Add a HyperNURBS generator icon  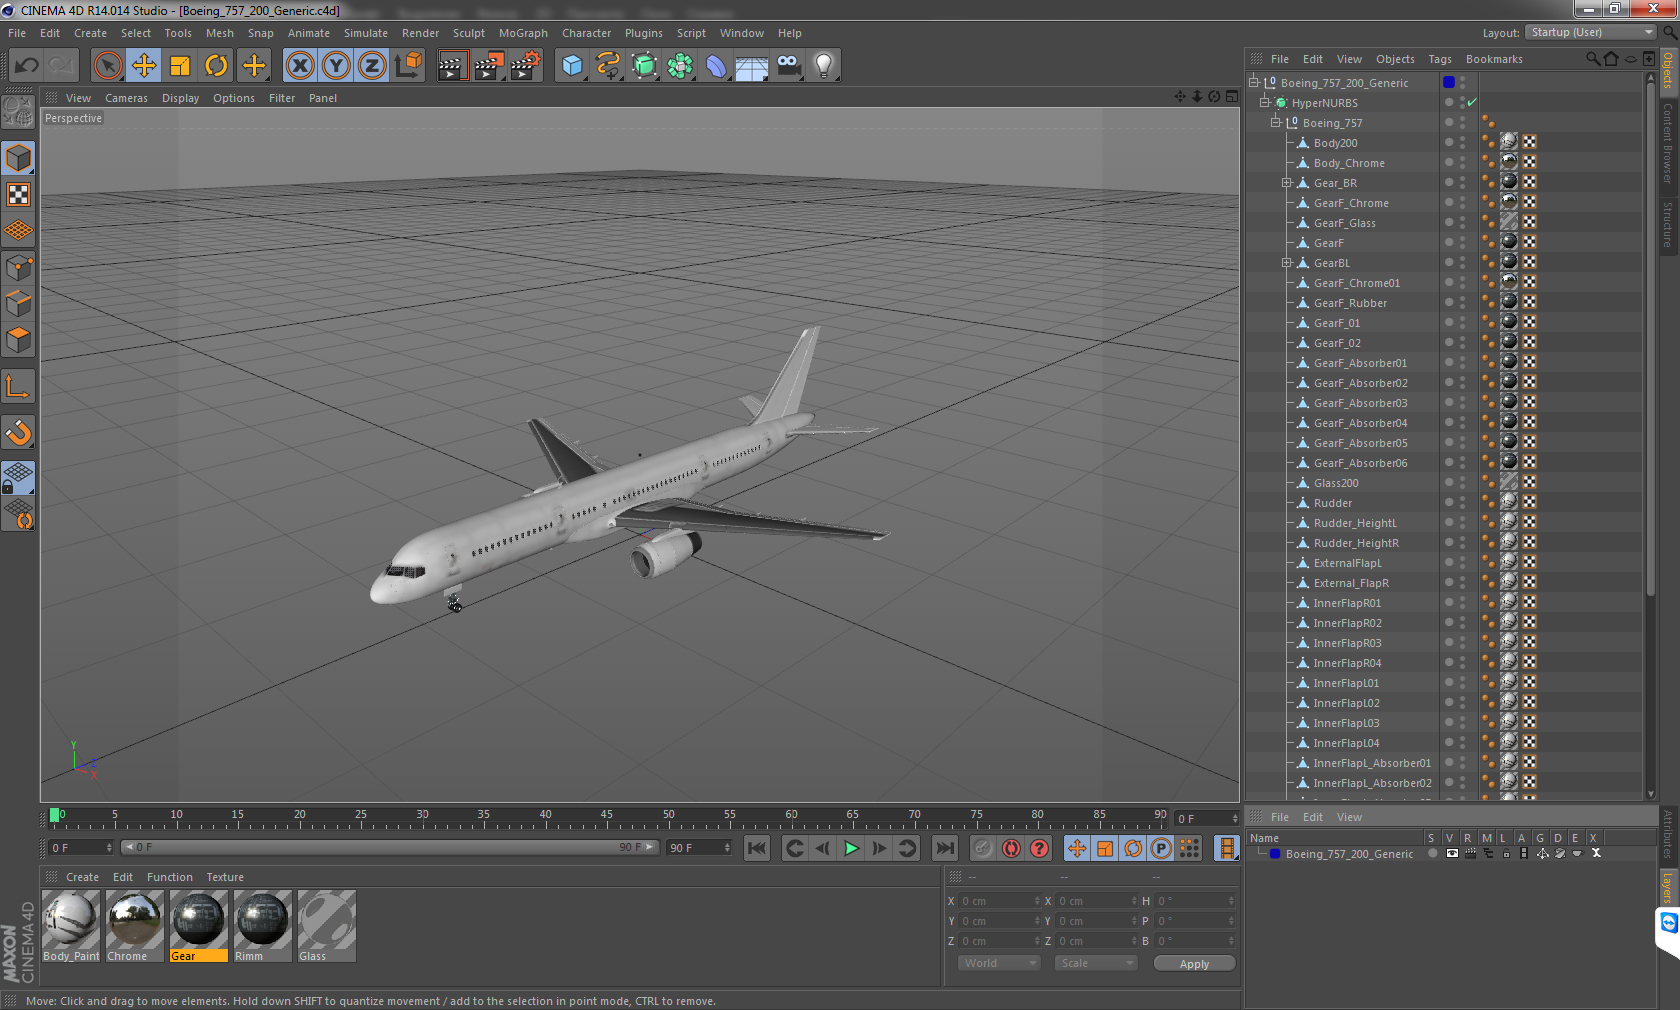pyautogui.click(x=644, y=66)
